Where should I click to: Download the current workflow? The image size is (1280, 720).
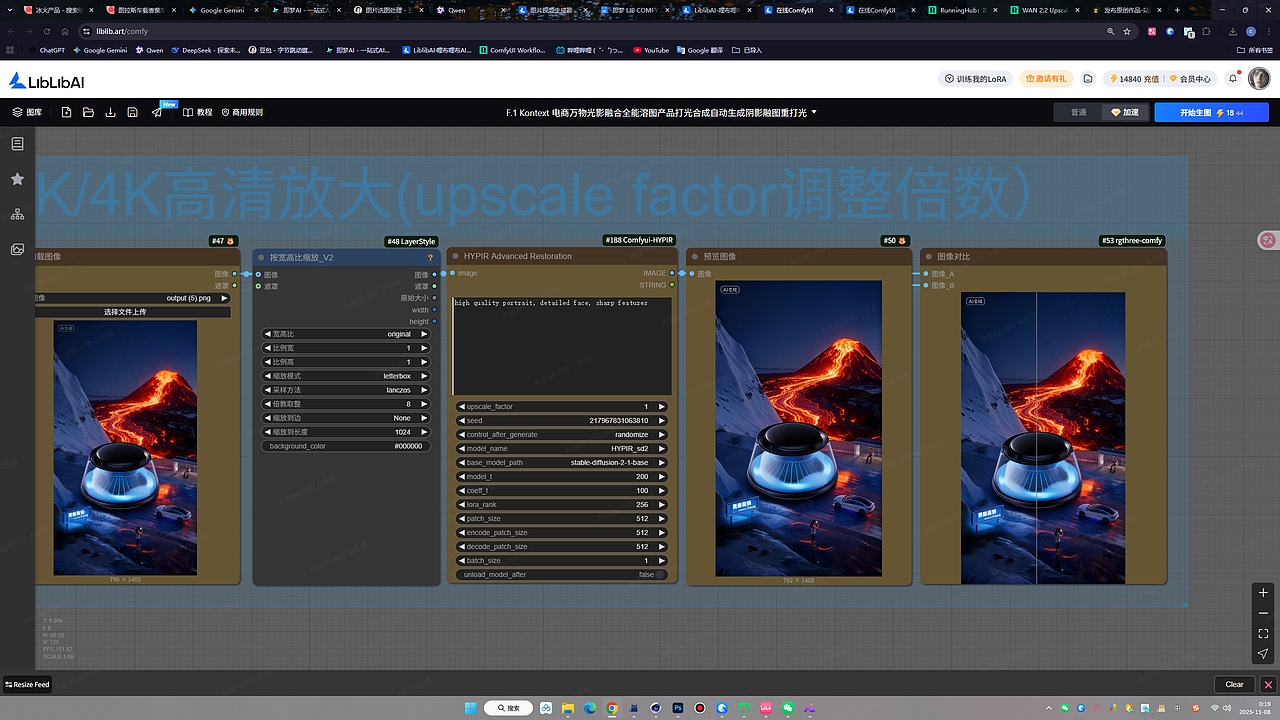[x=110, y=113]
